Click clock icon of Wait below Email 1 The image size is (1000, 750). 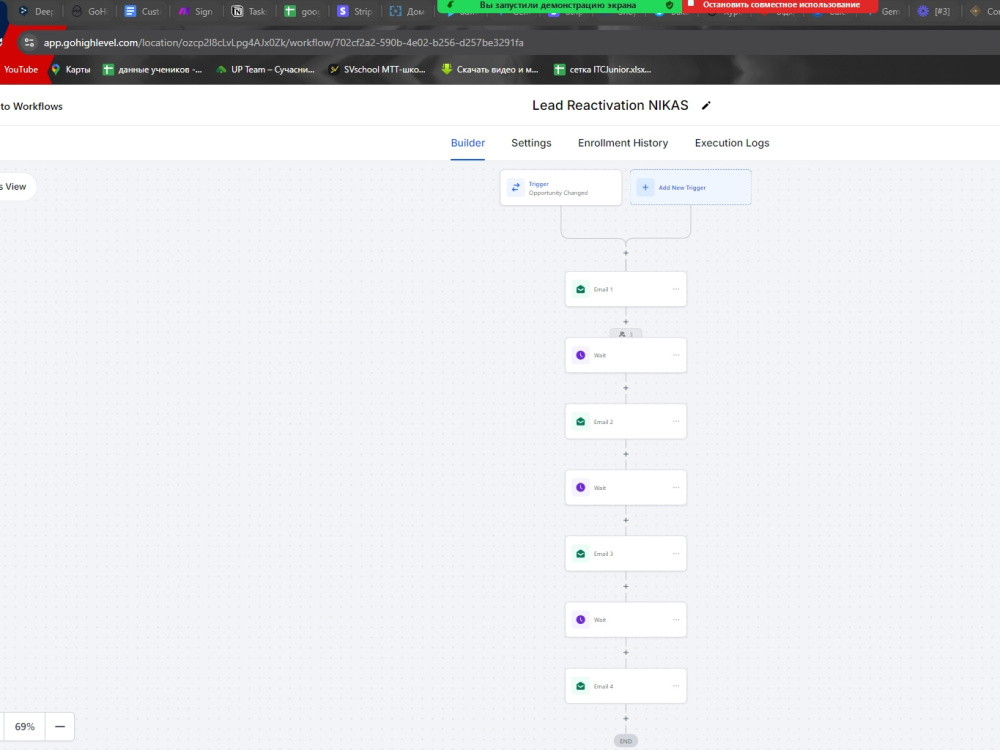click(x=580, y=355)
